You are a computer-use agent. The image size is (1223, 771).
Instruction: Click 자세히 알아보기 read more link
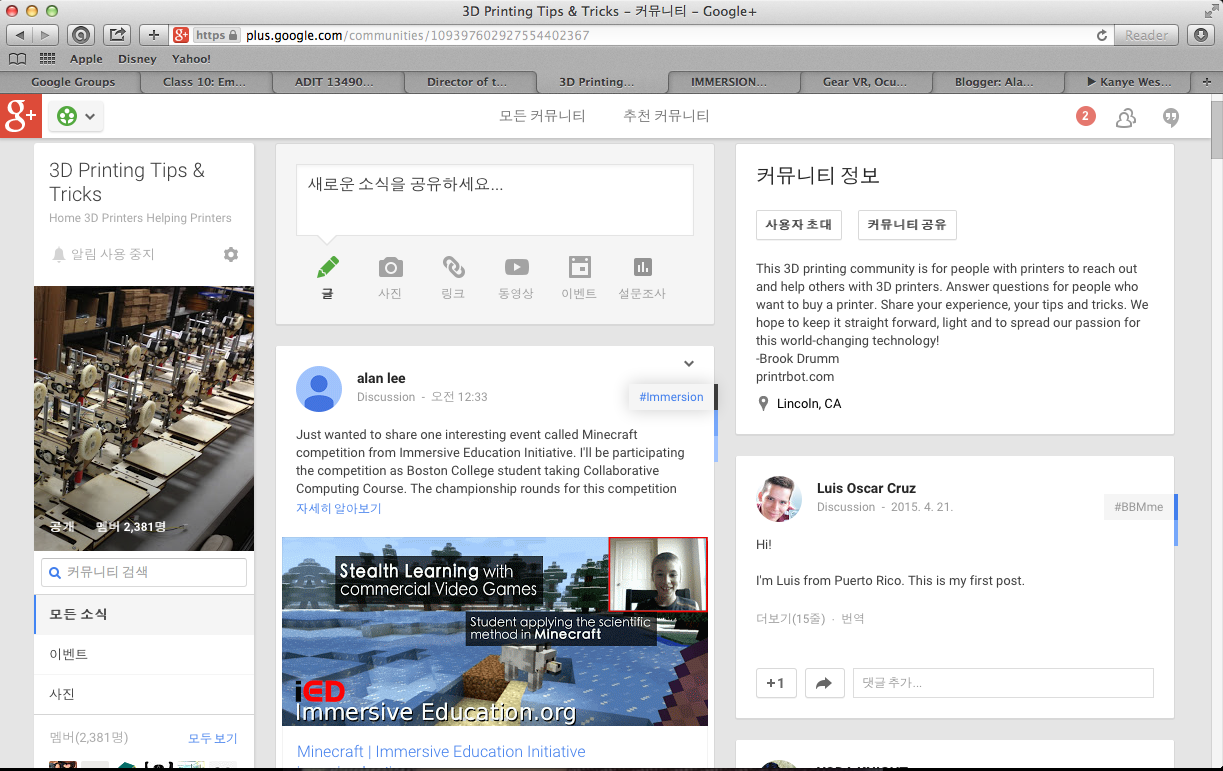pyautogui.click(x=339, y=508)
